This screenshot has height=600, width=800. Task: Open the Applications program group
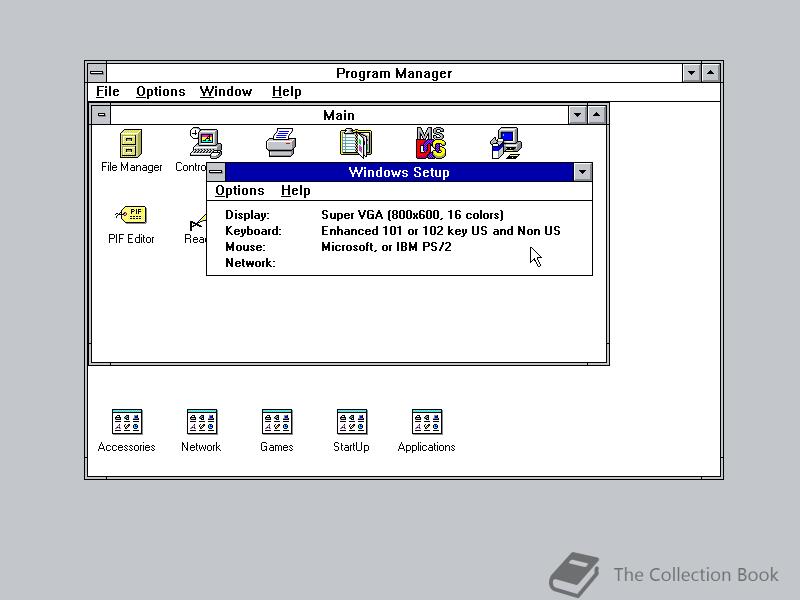[427, 422]
